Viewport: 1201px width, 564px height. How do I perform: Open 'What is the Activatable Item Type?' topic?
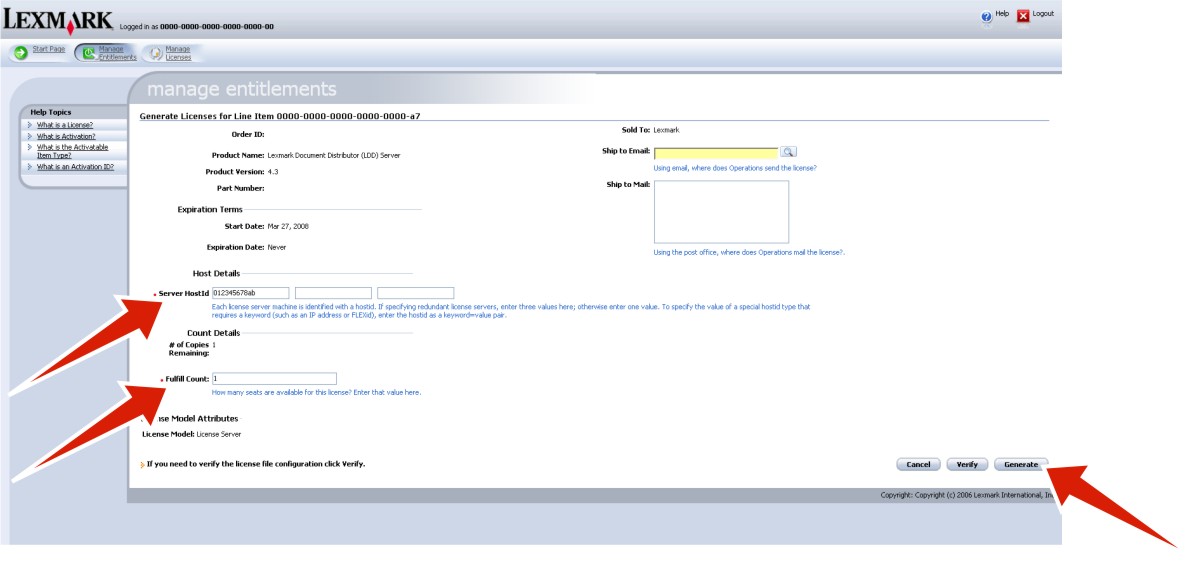[72, 151]
